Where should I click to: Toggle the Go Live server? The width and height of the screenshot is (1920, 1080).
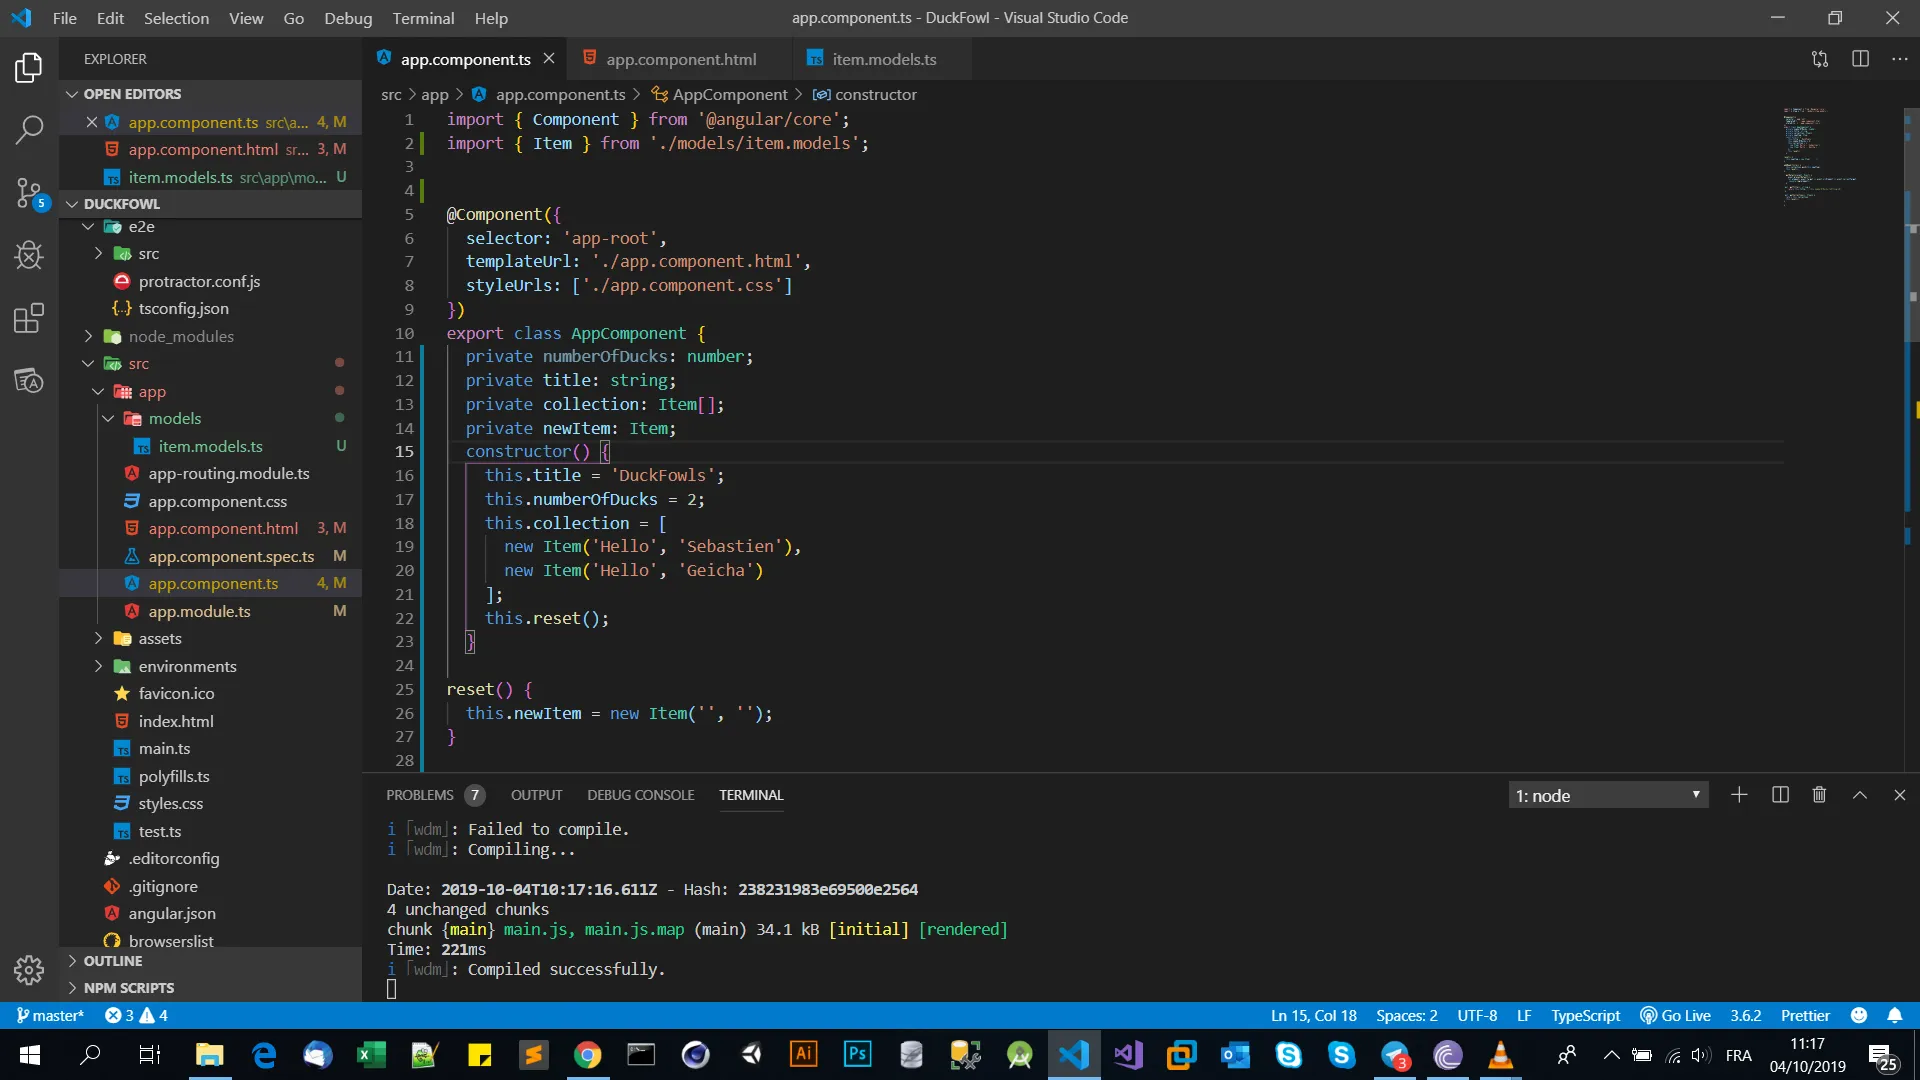click(x=1676, y=1015)
